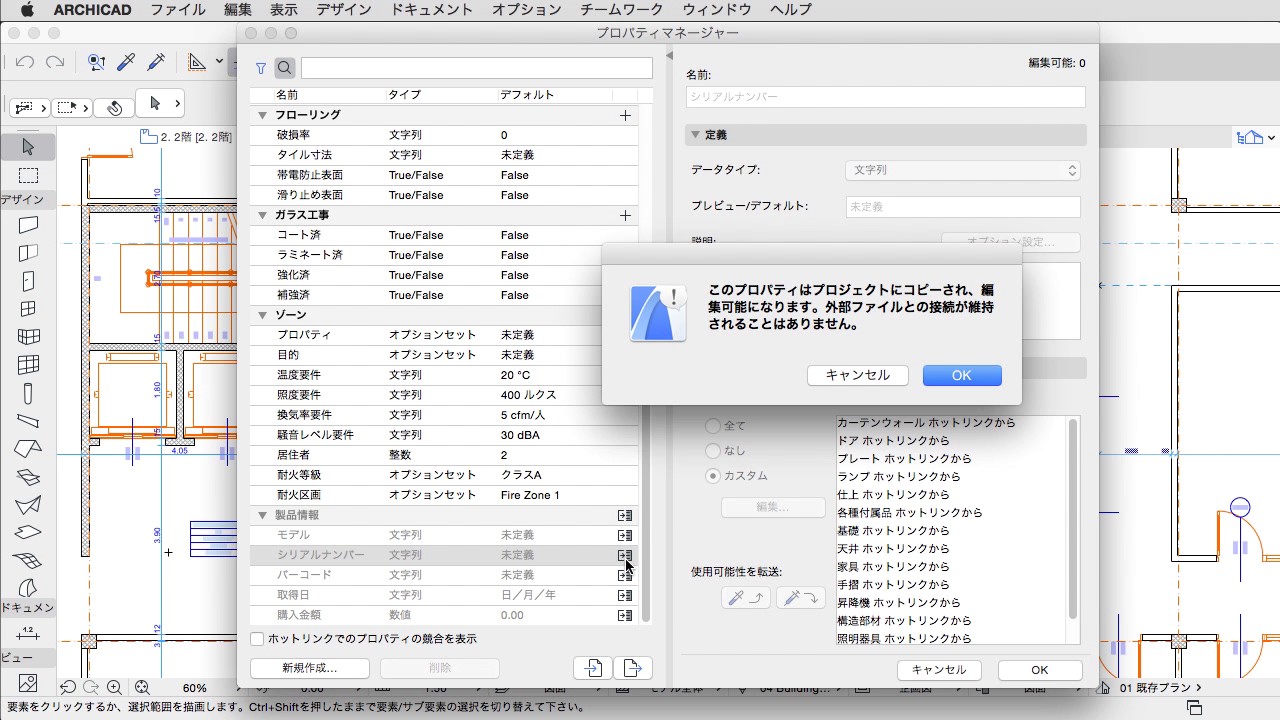Select the Wall tool in the toolbox

28,225
